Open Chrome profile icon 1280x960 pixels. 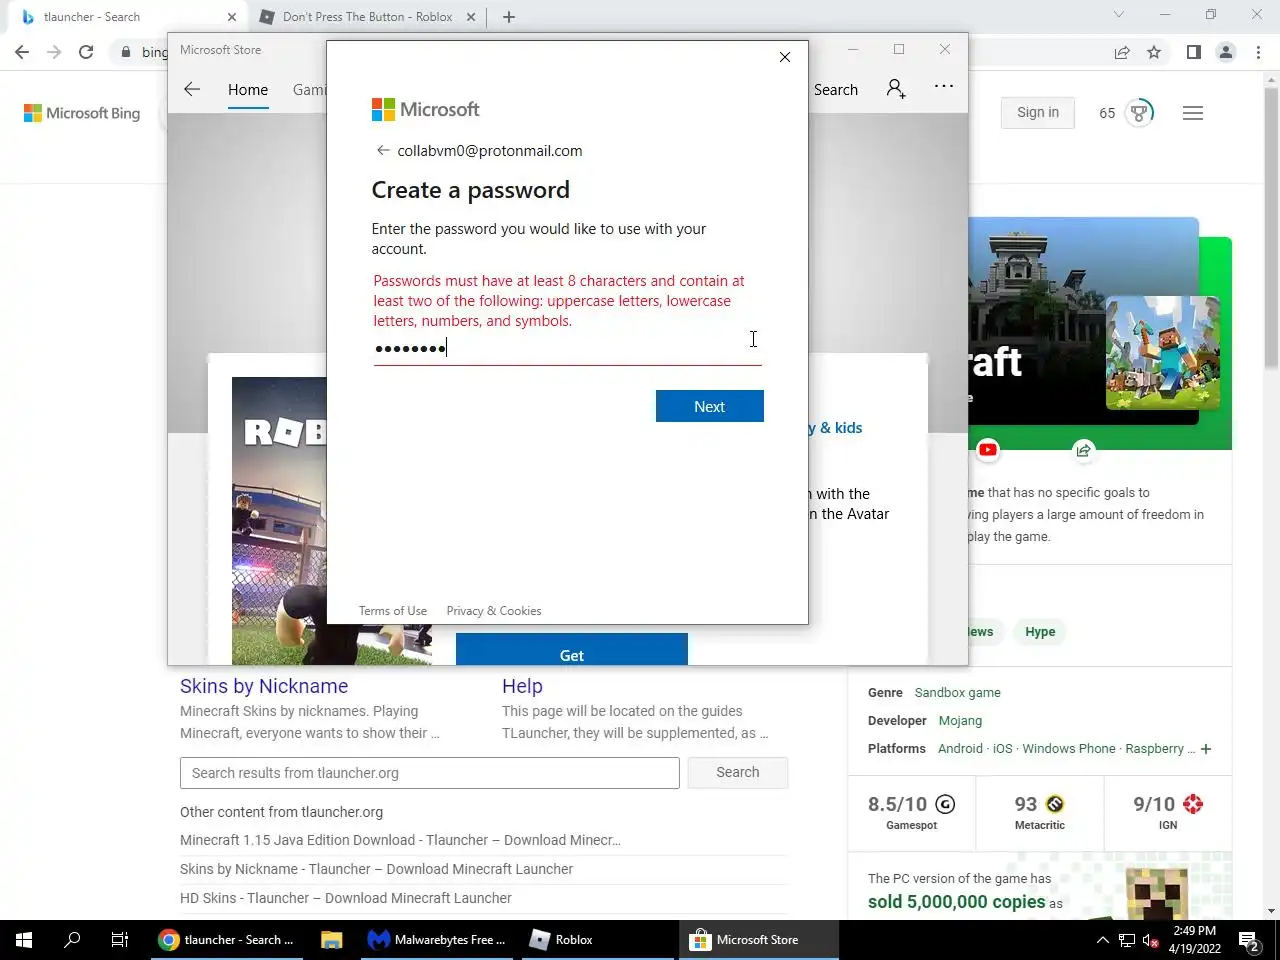(x=1226, y=52)
